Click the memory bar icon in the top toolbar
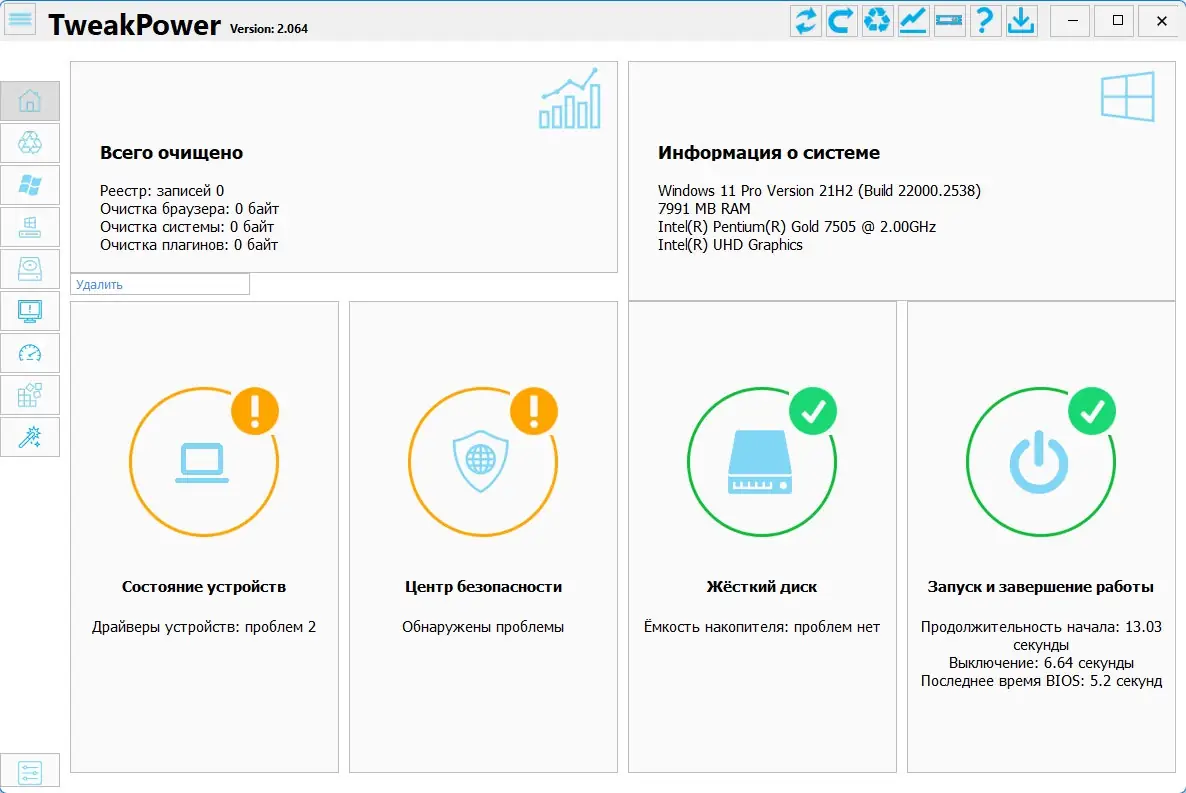The width and height of the screenshot is (1186, 793). click(x=949, y=20)
